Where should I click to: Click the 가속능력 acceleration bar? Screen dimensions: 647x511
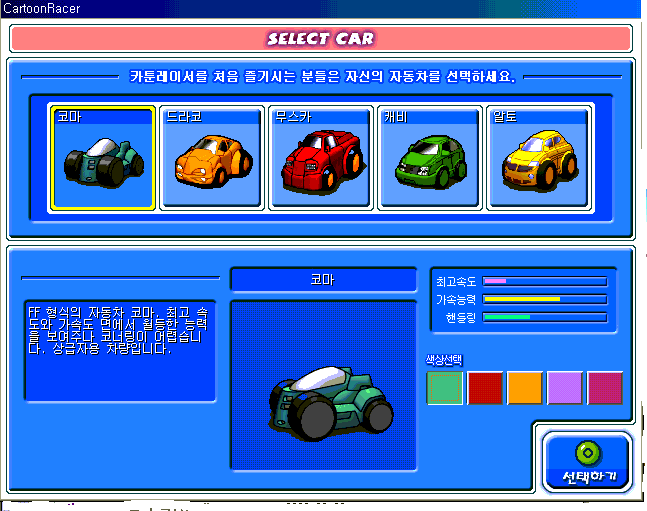pyautogui.click(x=545, y=299)
